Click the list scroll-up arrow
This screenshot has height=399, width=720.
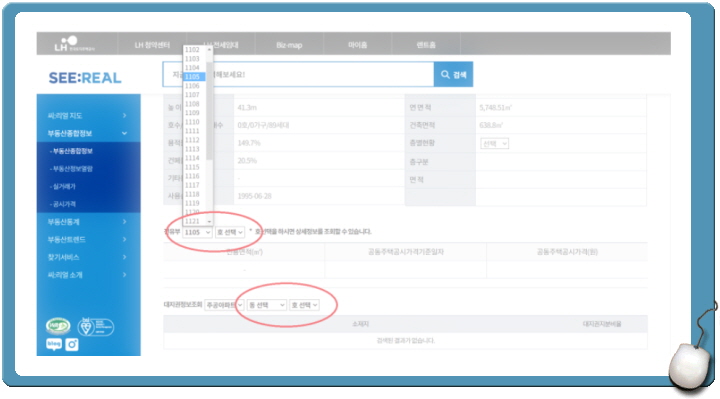click(x=209, y=49)
